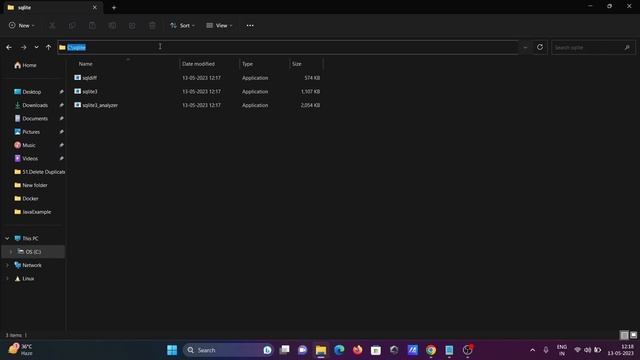Show hidden system tray icons
This screenshot has height=360, width=640.
pyautogui.click(x=532, y=350)
